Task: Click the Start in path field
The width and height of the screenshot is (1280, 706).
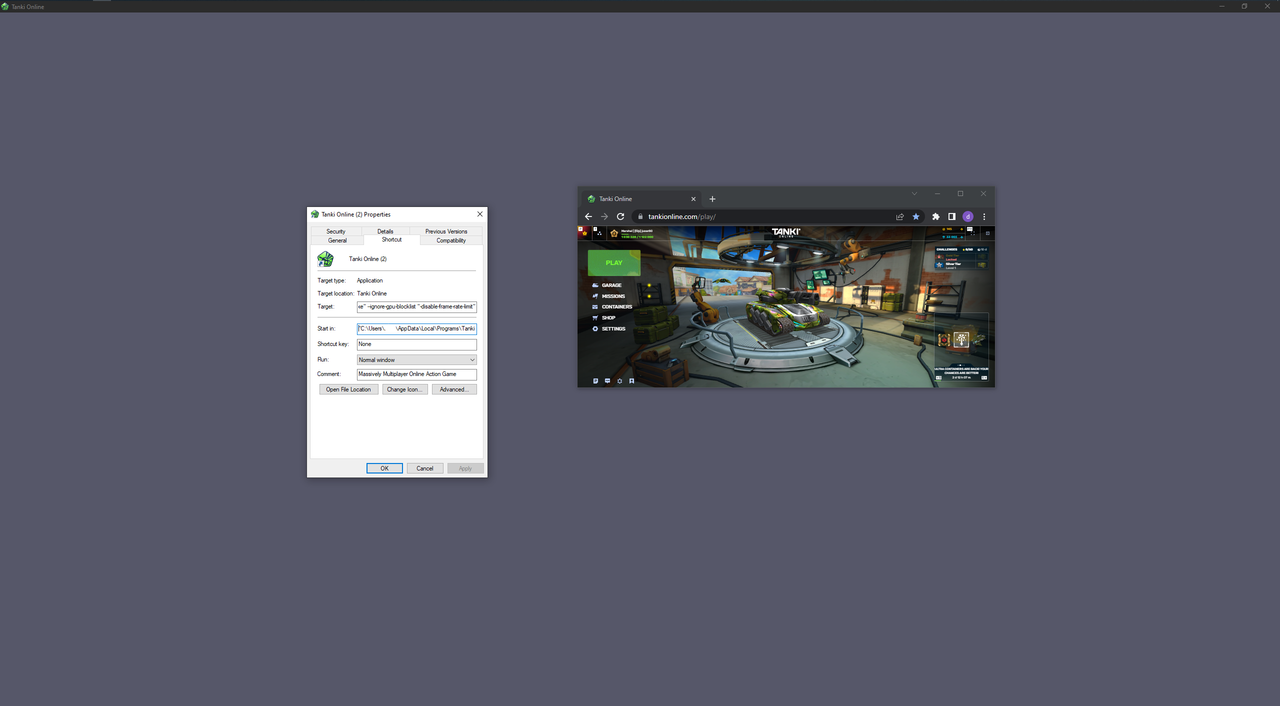Action: point(417,328)
